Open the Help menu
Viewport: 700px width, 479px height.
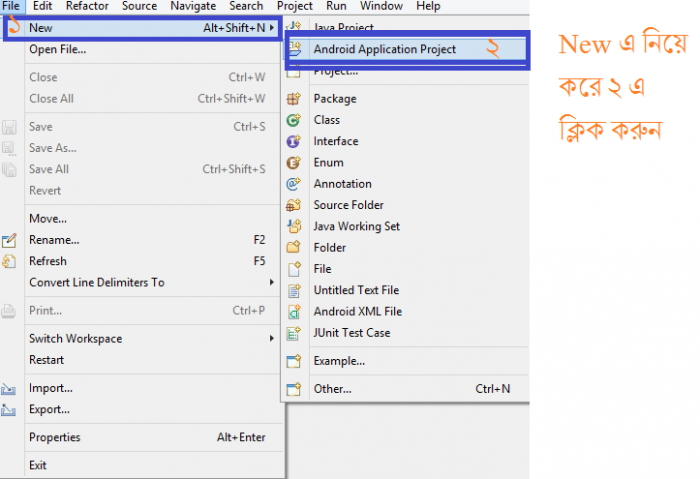click(x=428, y=6)
